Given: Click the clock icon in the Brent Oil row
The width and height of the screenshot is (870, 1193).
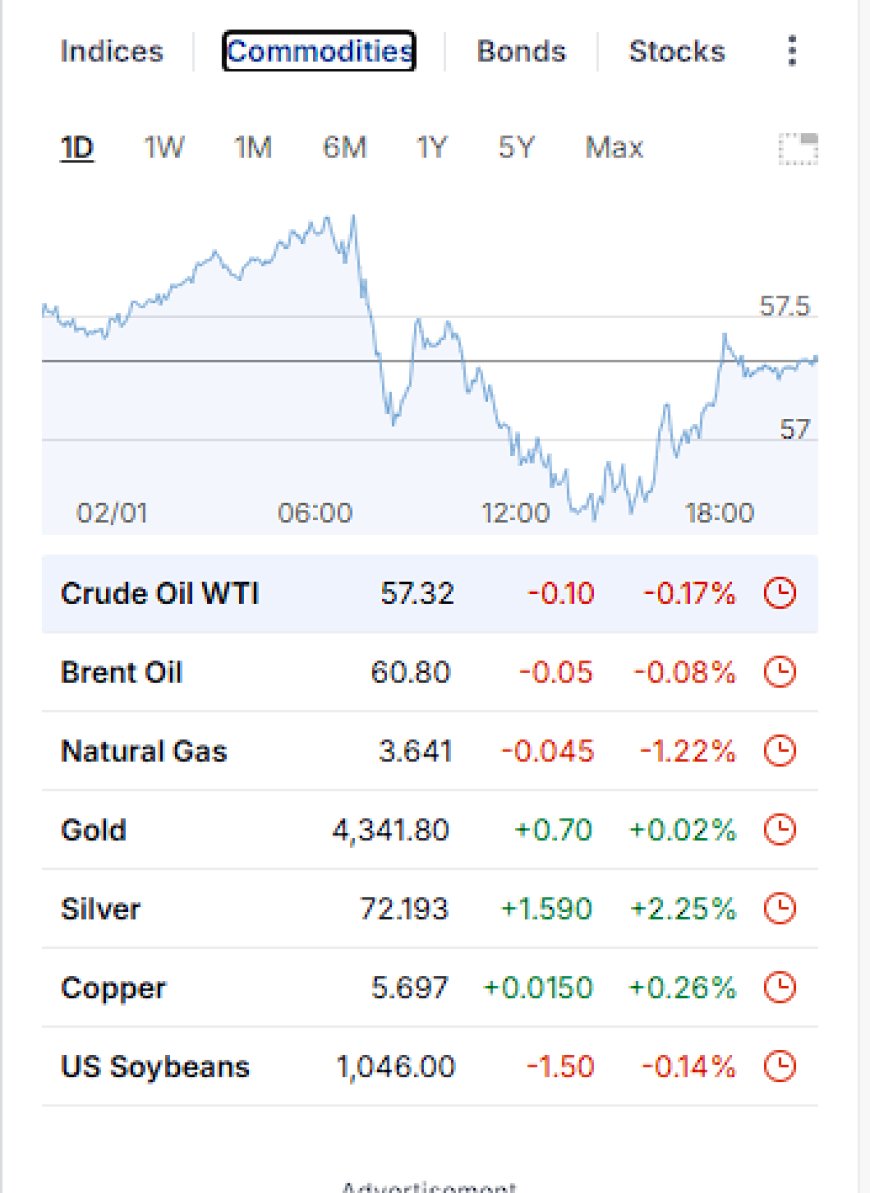Looking at the screenshot, I should 779,672.
